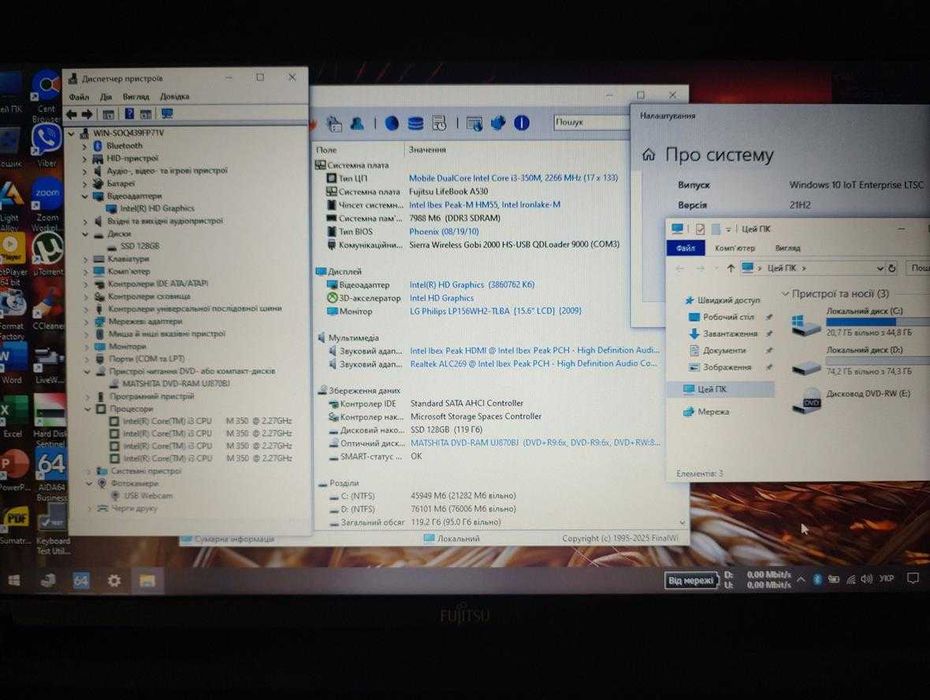Expand the Мережеві адаптери node in Device Manager

(86, 322)
